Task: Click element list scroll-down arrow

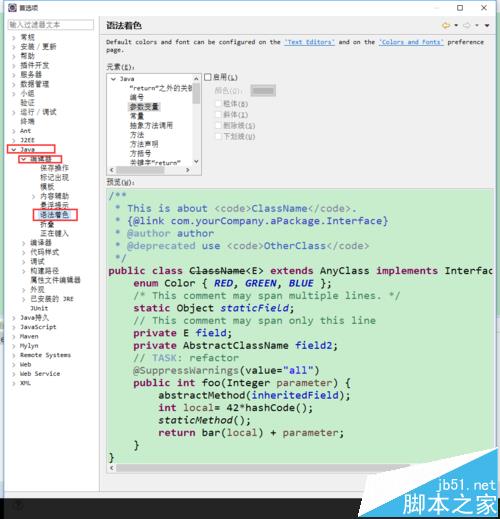Action: coord(196,161)
